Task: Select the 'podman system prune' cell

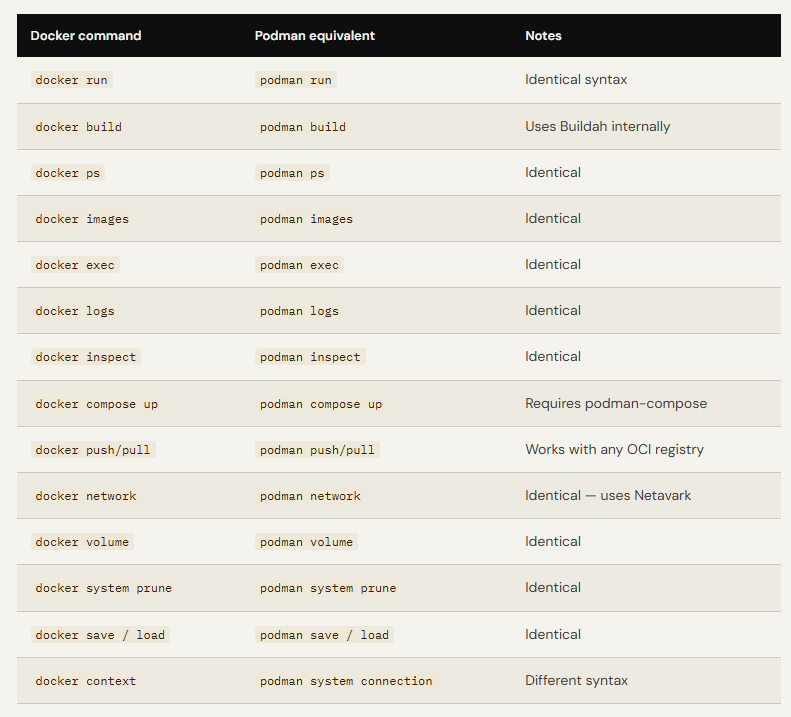Action: pyautogui.click(x=328, y=588)
